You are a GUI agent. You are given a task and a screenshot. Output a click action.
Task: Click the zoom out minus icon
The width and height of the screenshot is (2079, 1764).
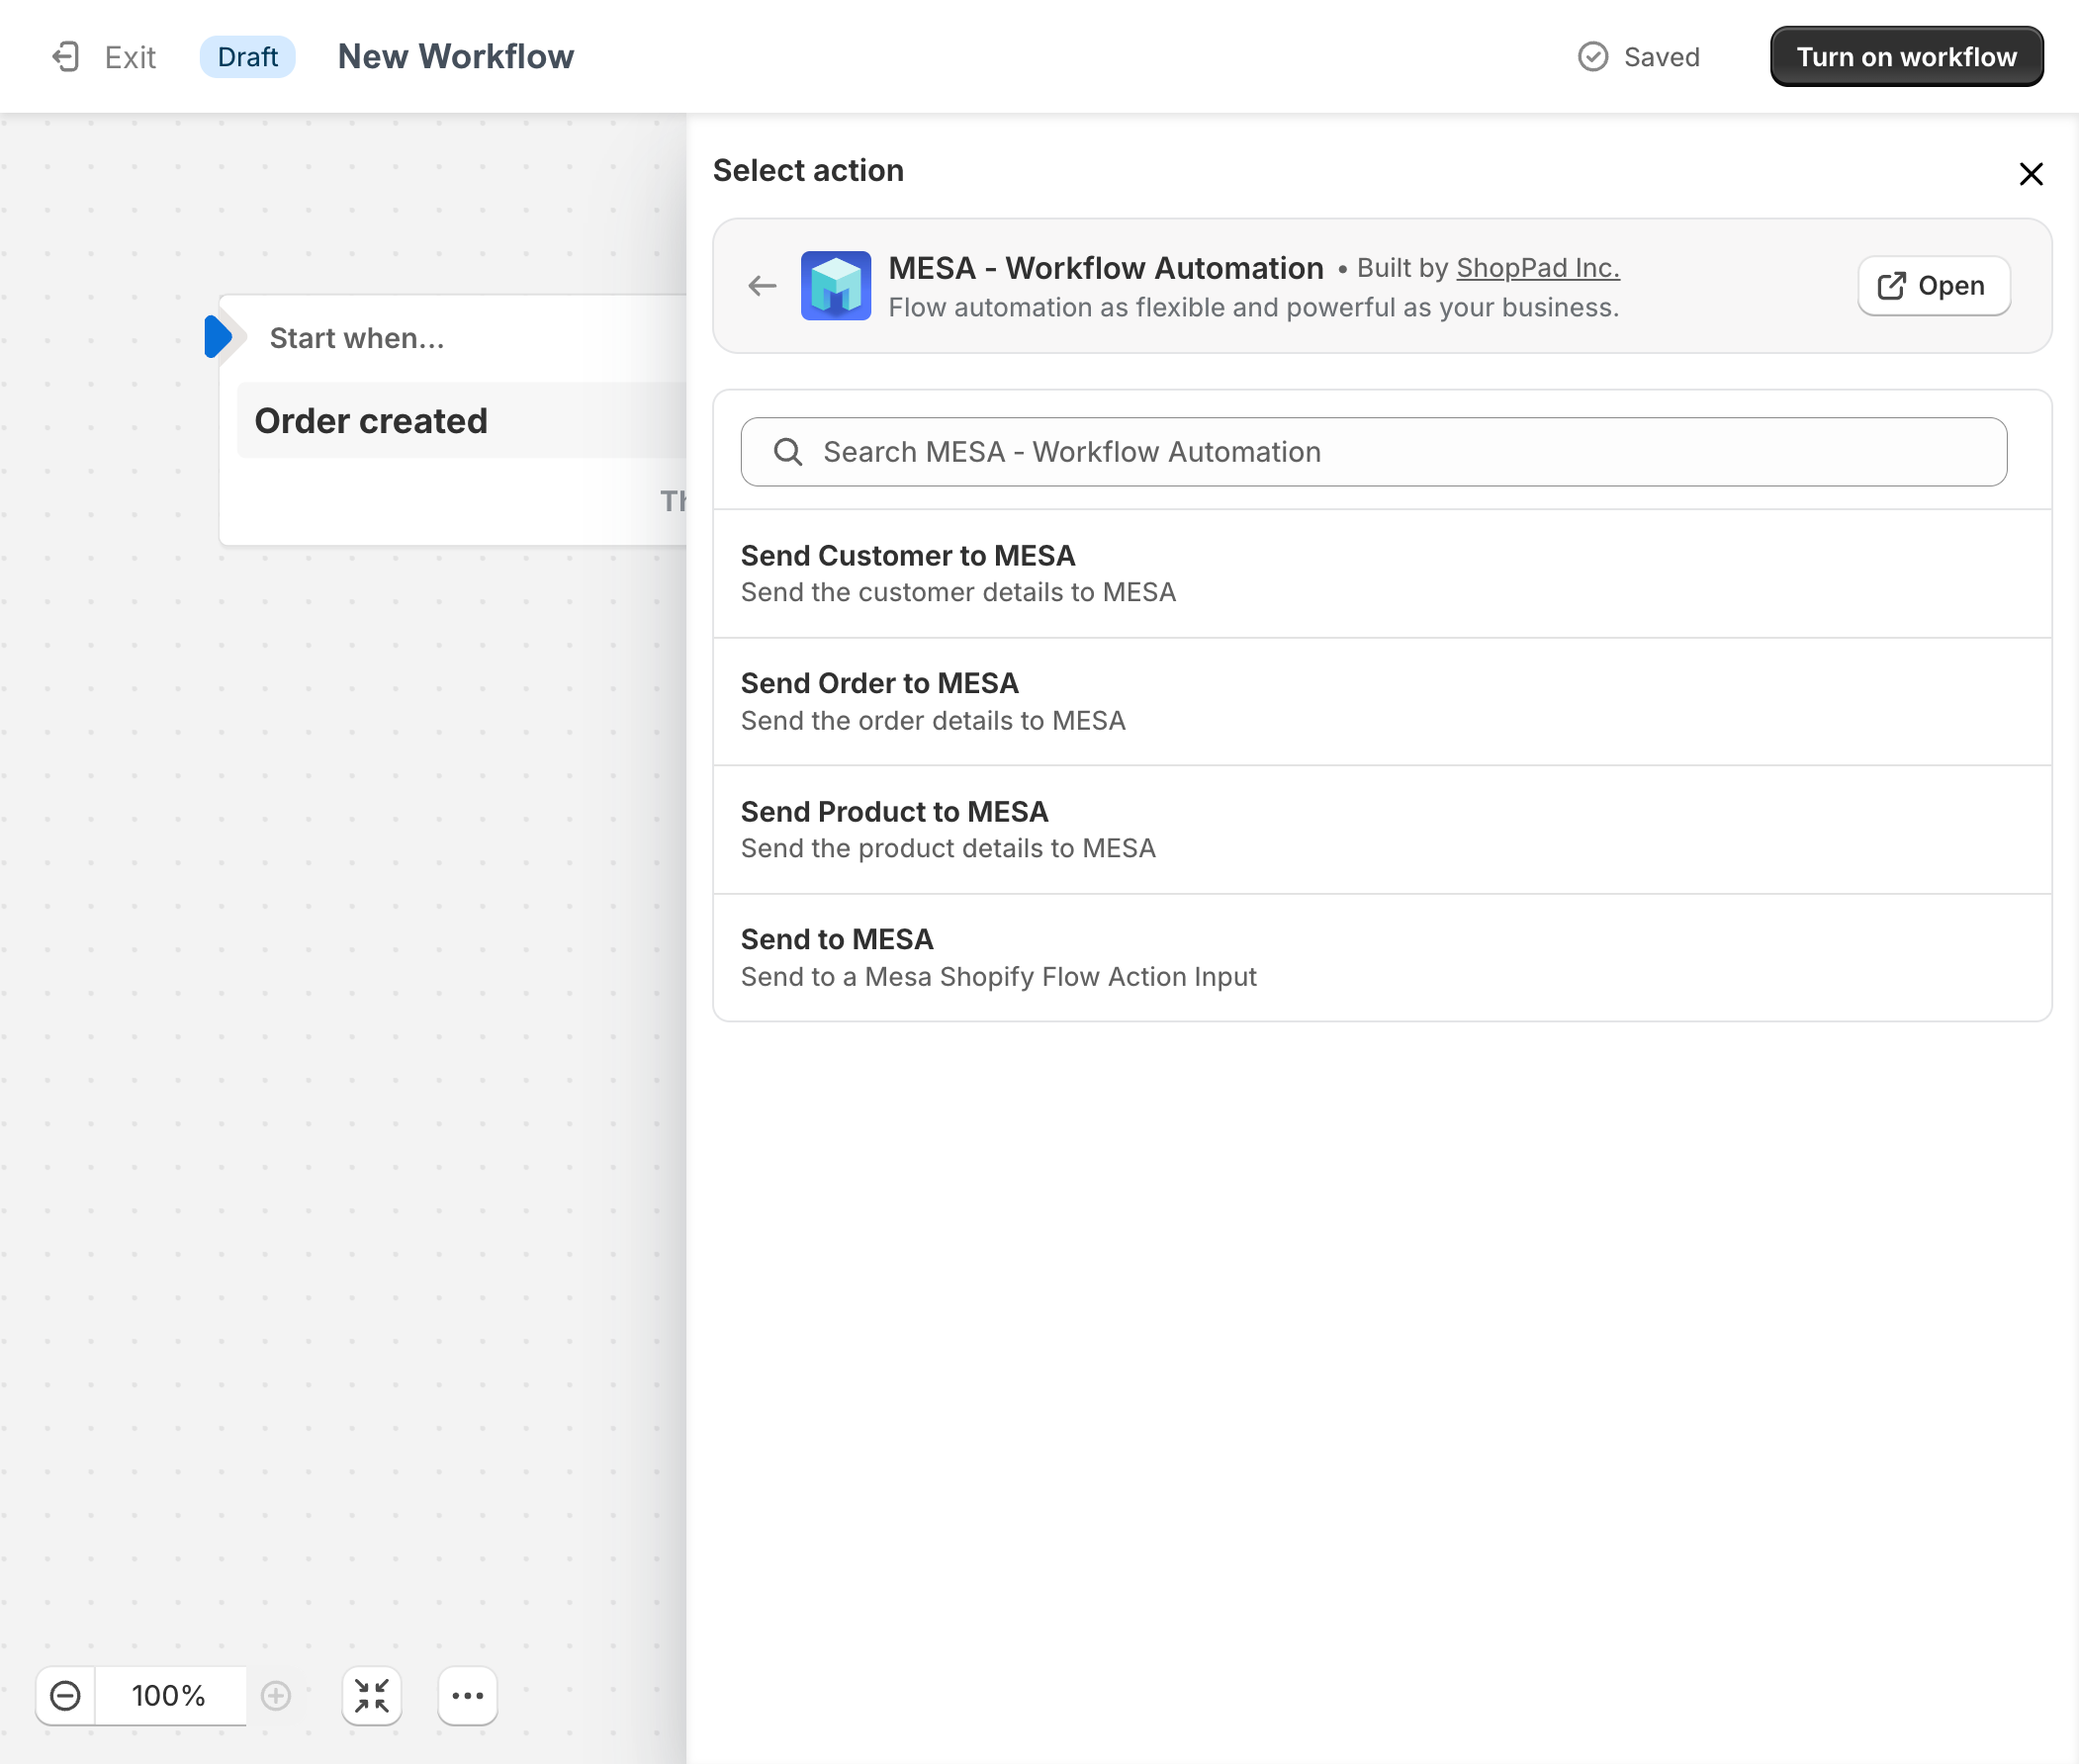66,1696
